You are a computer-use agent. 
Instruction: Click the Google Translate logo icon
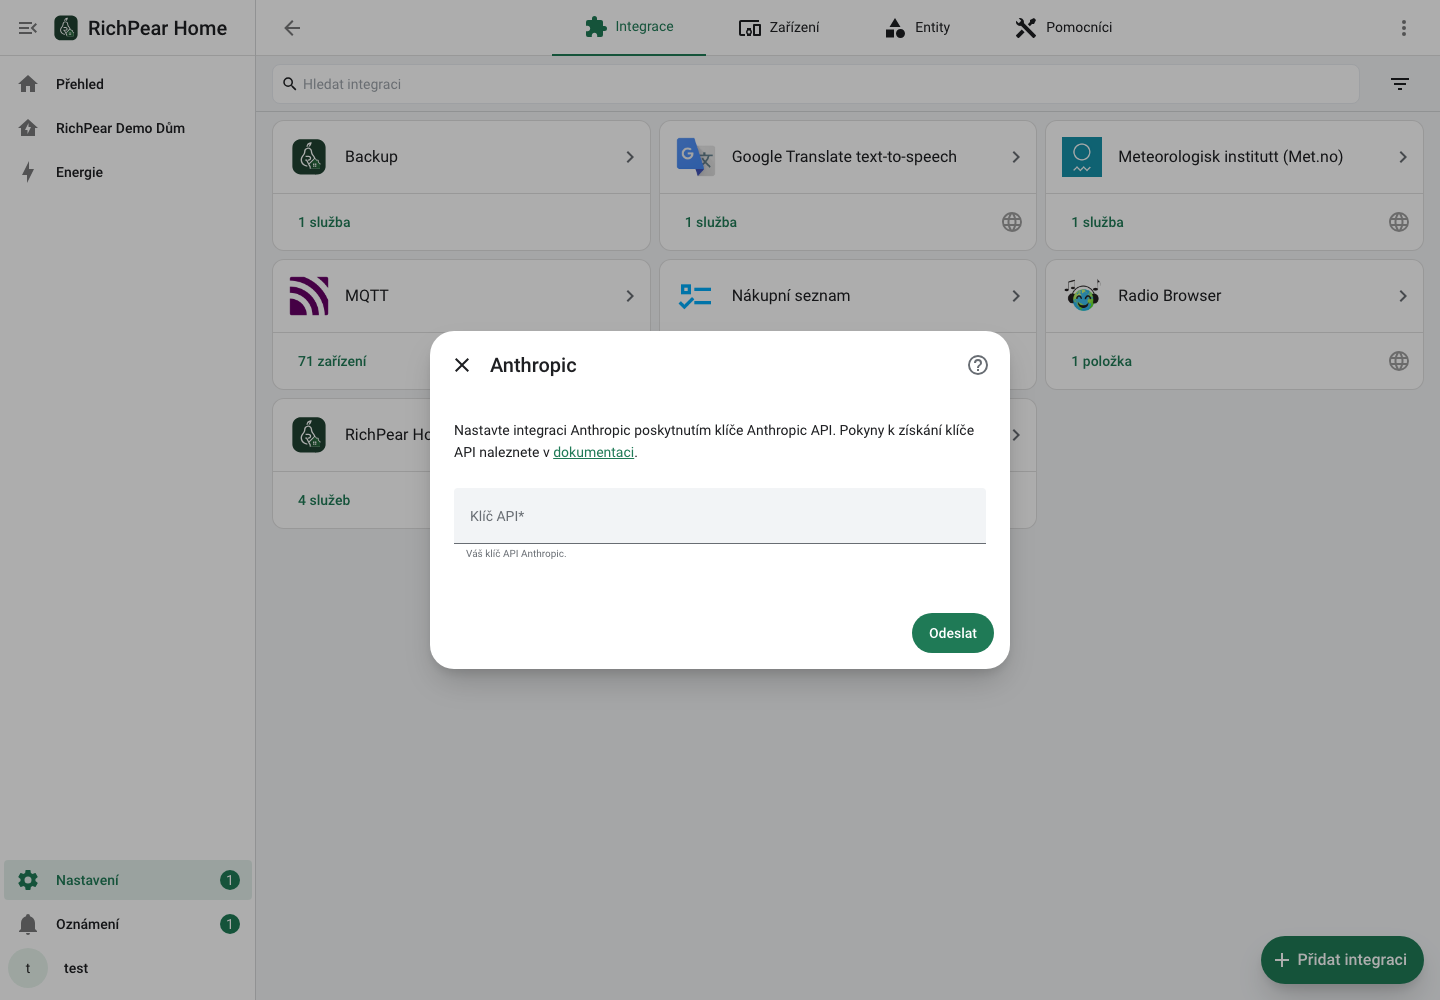click(x=695, y=157)
